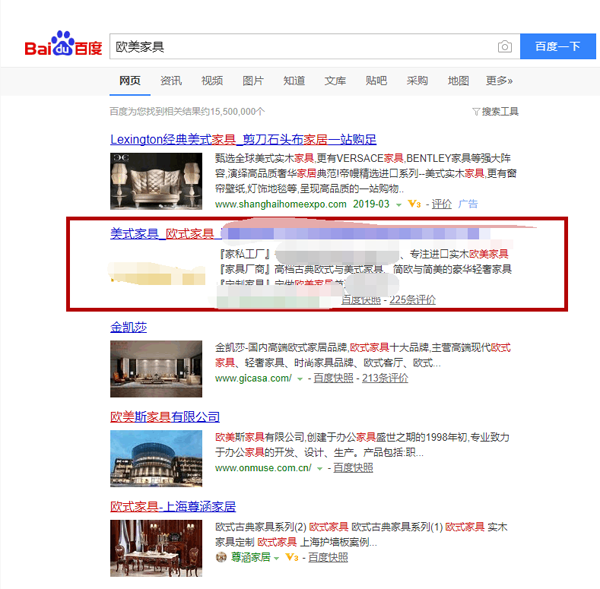Viewport: 600px width, 589px height.
Task: Switch to the 文库 tab
Action: coord(335,81)
